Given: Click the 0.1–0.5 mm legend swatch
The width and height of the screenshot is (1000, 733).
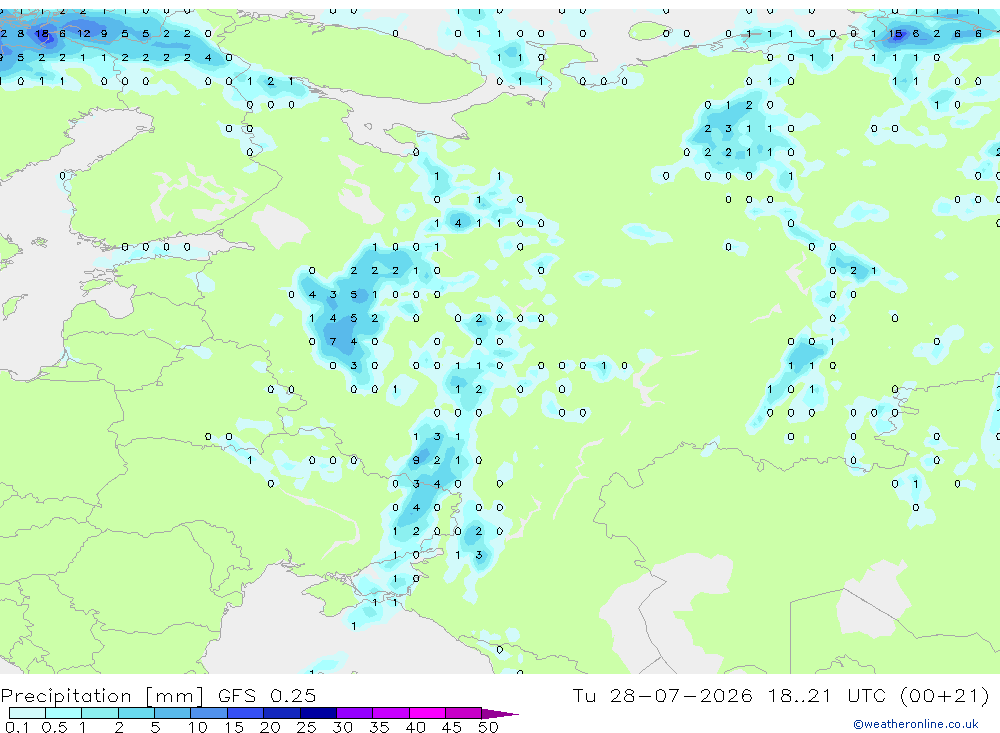Looking at the screenshot, I should (x=27, y=713).
